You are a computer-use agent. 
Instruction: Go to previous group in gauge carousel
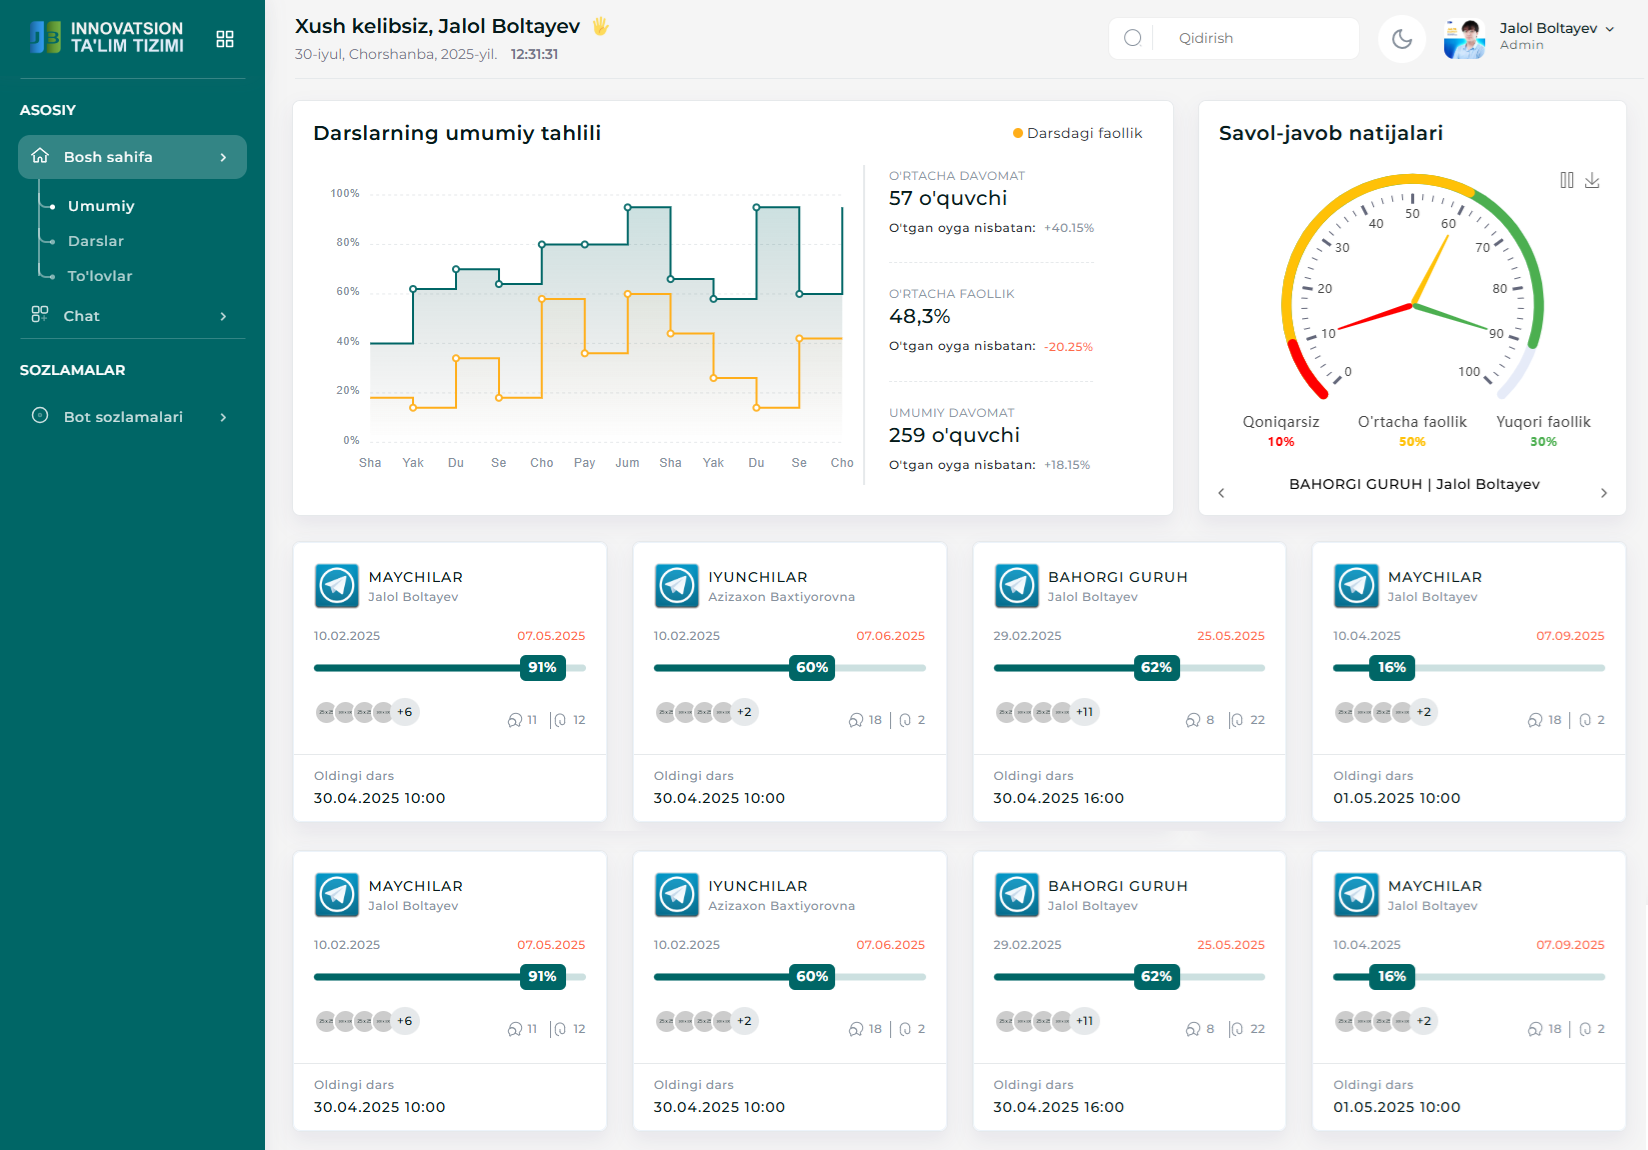pos(1221,493)
